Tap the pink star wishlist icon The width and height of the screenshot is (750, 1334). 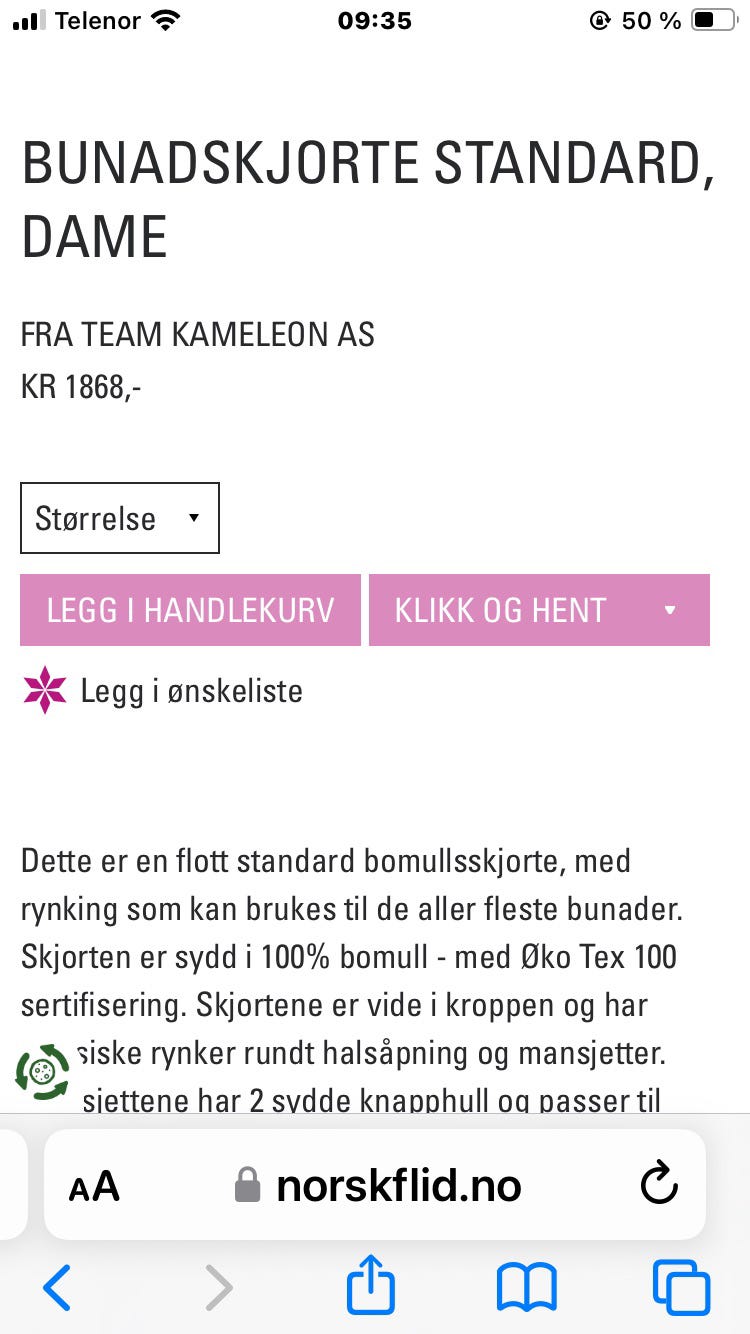pyautogui.click(x=45, y=690)
